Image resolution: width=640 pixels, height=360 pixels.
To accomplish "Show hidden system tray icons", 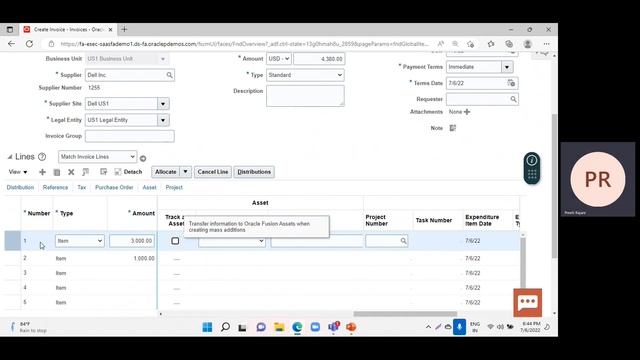I will [428, 327].
